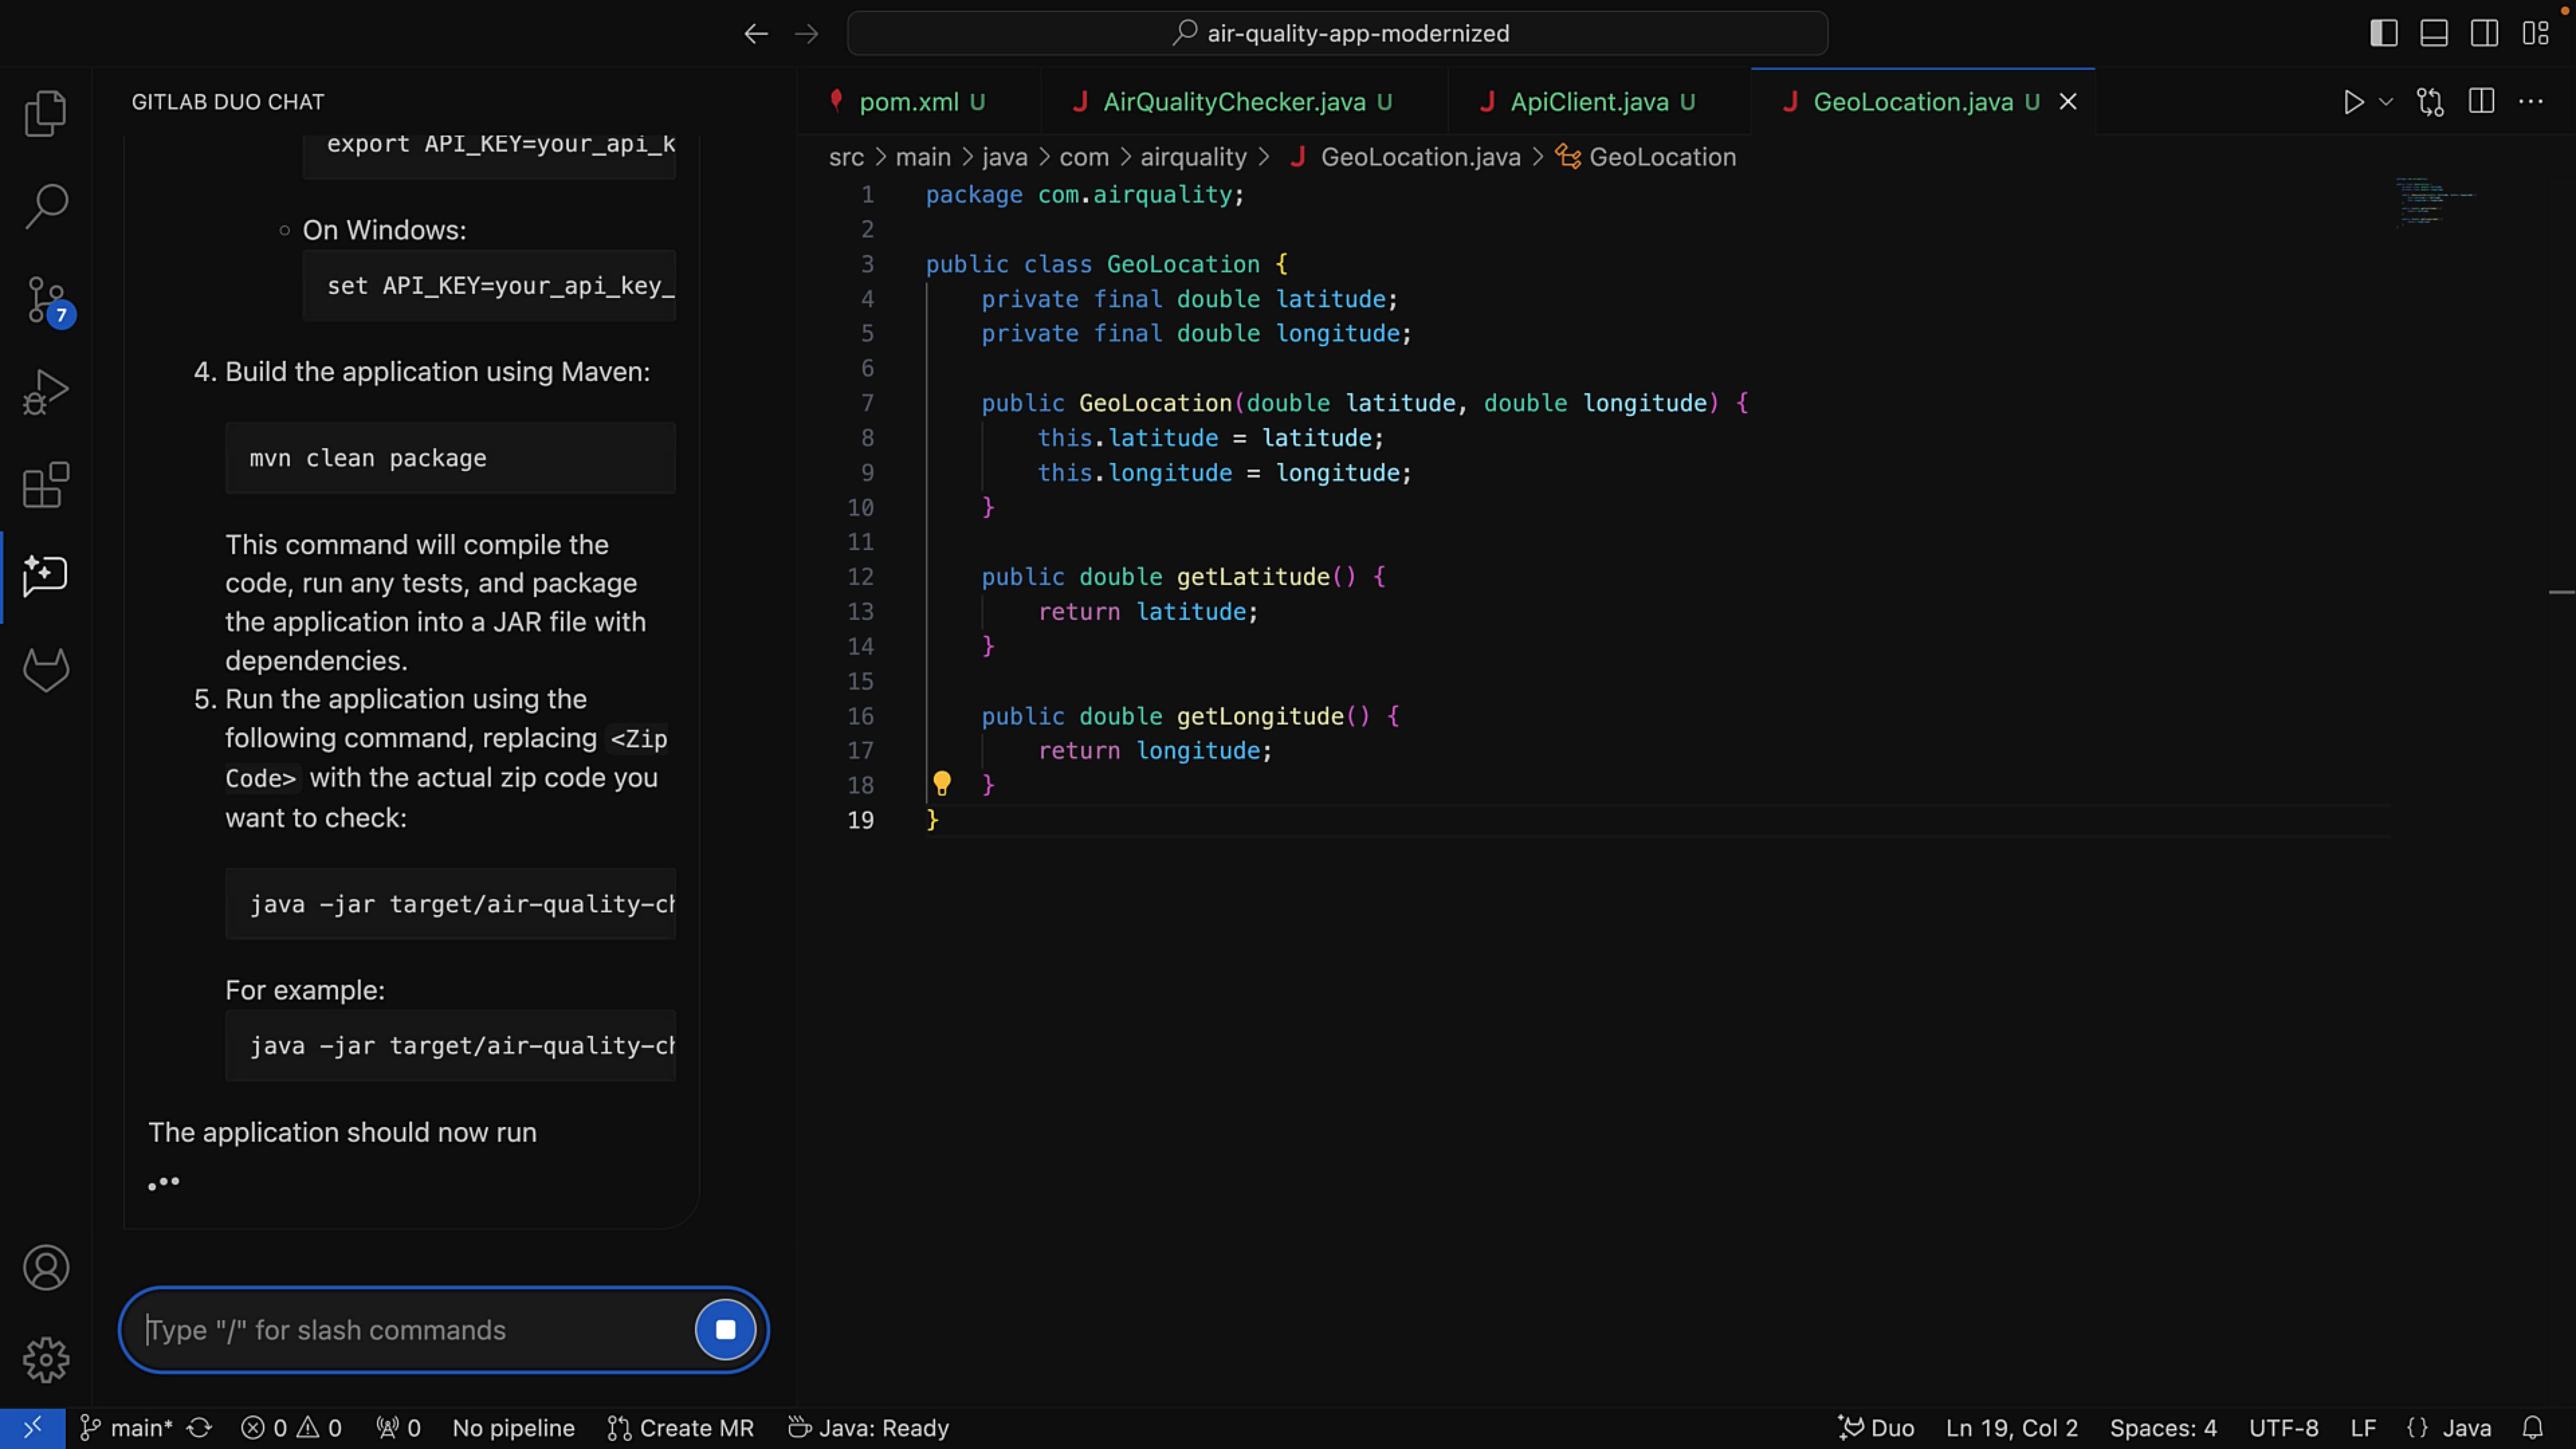Open the GitLab Workflow tanuki icon
2576x1449 pixels.
click(x=45, y=670)
